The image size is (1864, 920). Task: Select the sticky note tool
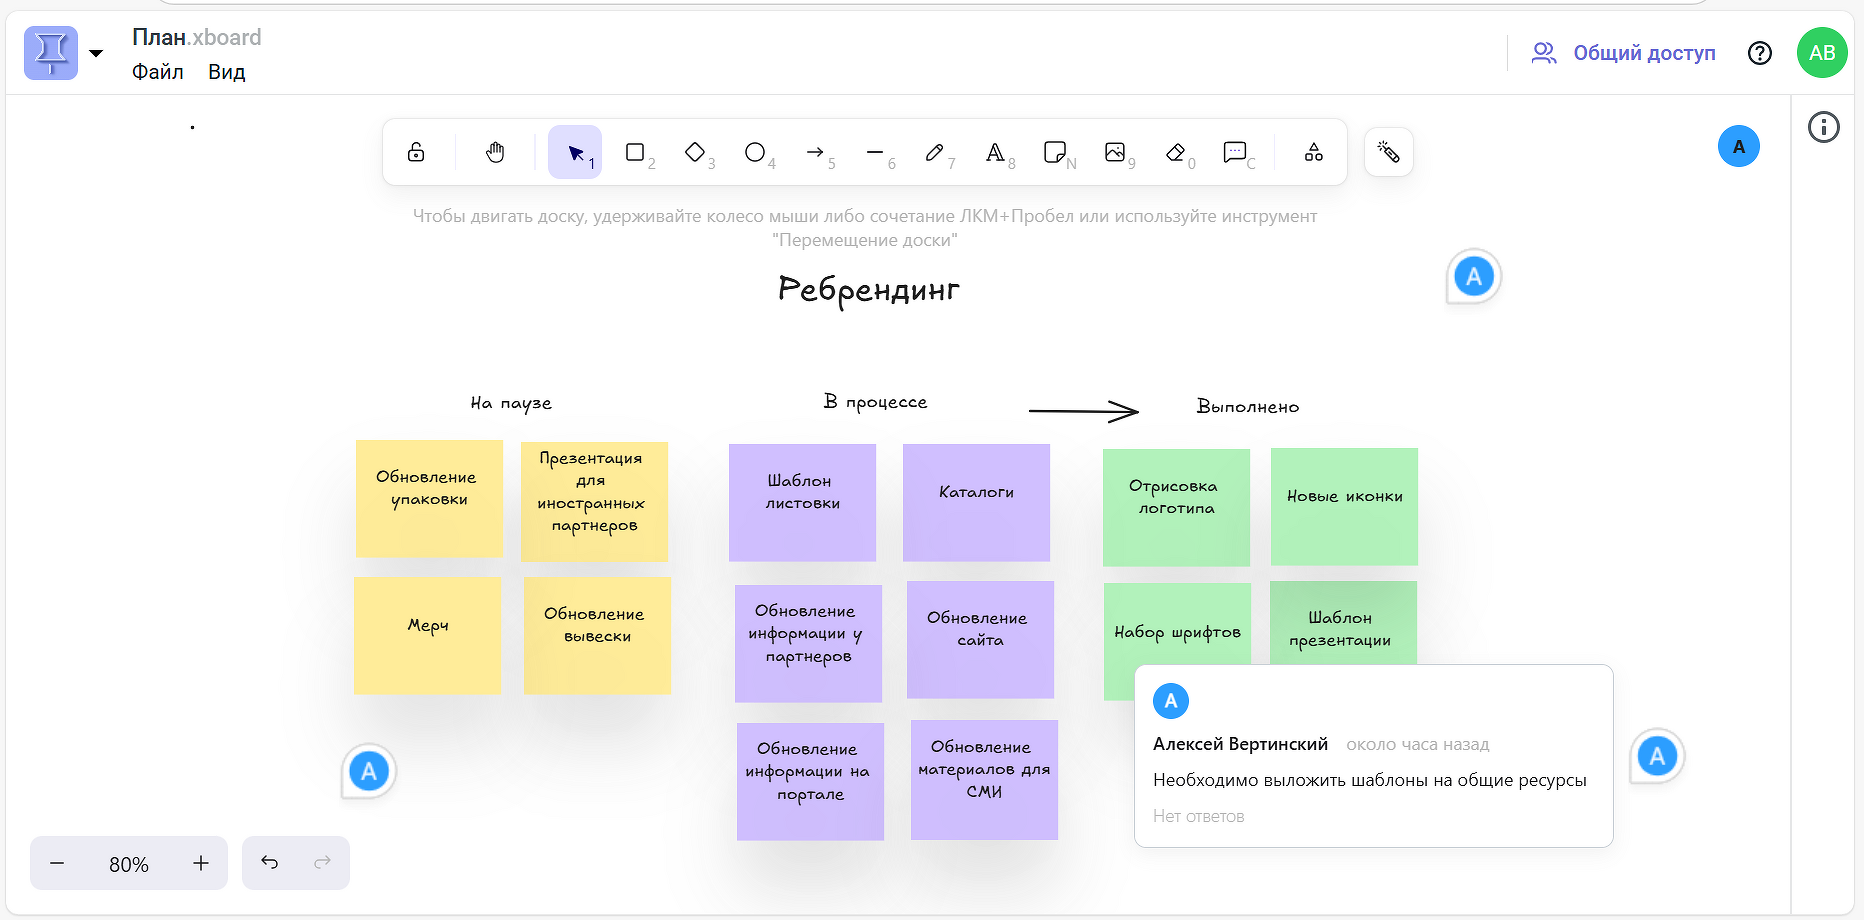(1055, 152)
